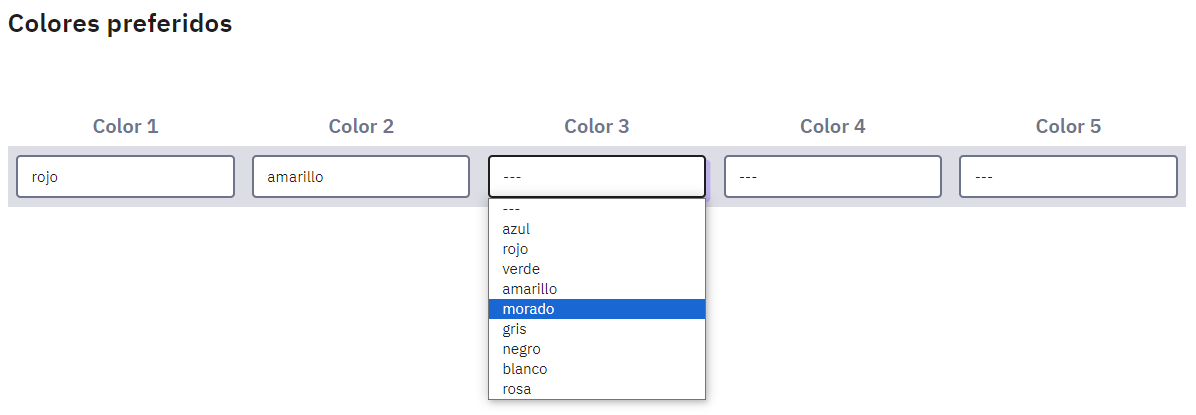Viewport: 1196px width, 415px height.
Task: Select blanco in the color list
Action: click(x=597, y=369)
